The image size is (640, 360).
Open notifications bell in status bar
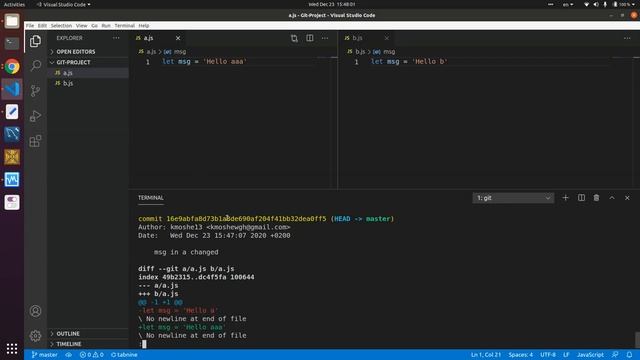[x=629, y=355]
